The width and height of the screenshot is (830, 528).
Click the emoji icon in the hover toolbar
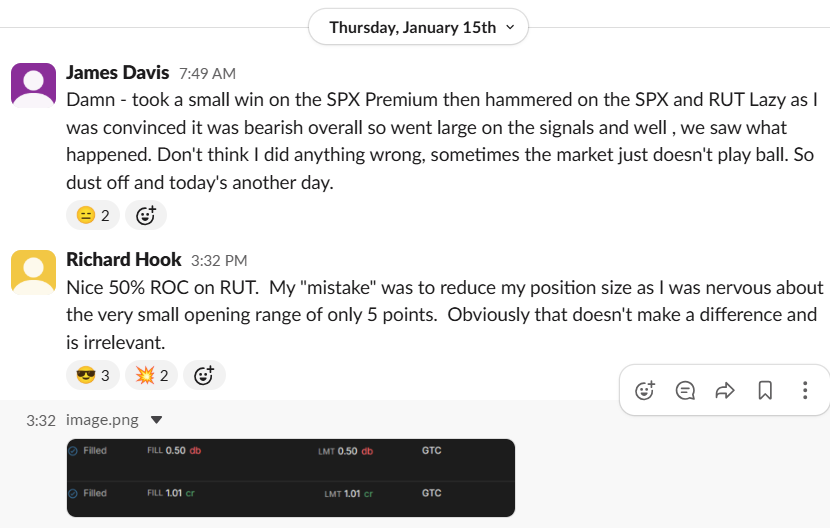coord(645,390)
